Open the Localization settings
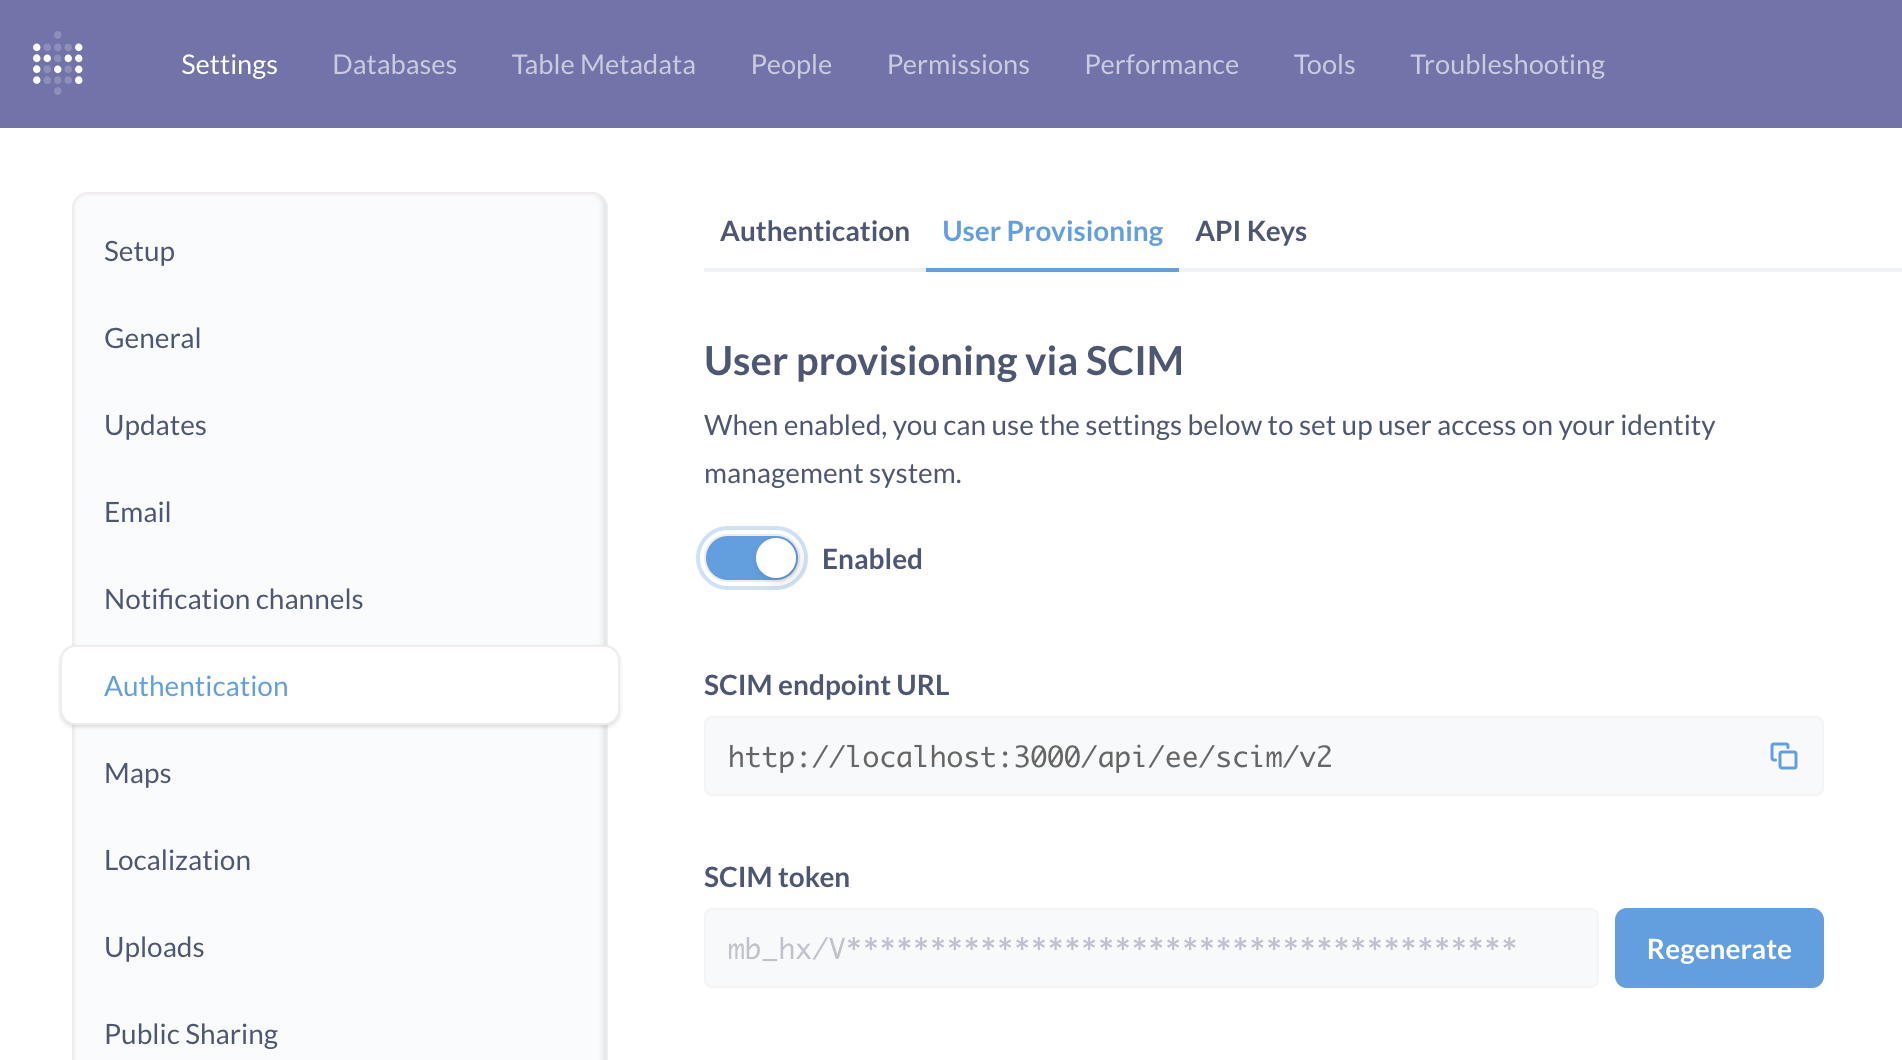1902x1060 pixels. (177, 860)
